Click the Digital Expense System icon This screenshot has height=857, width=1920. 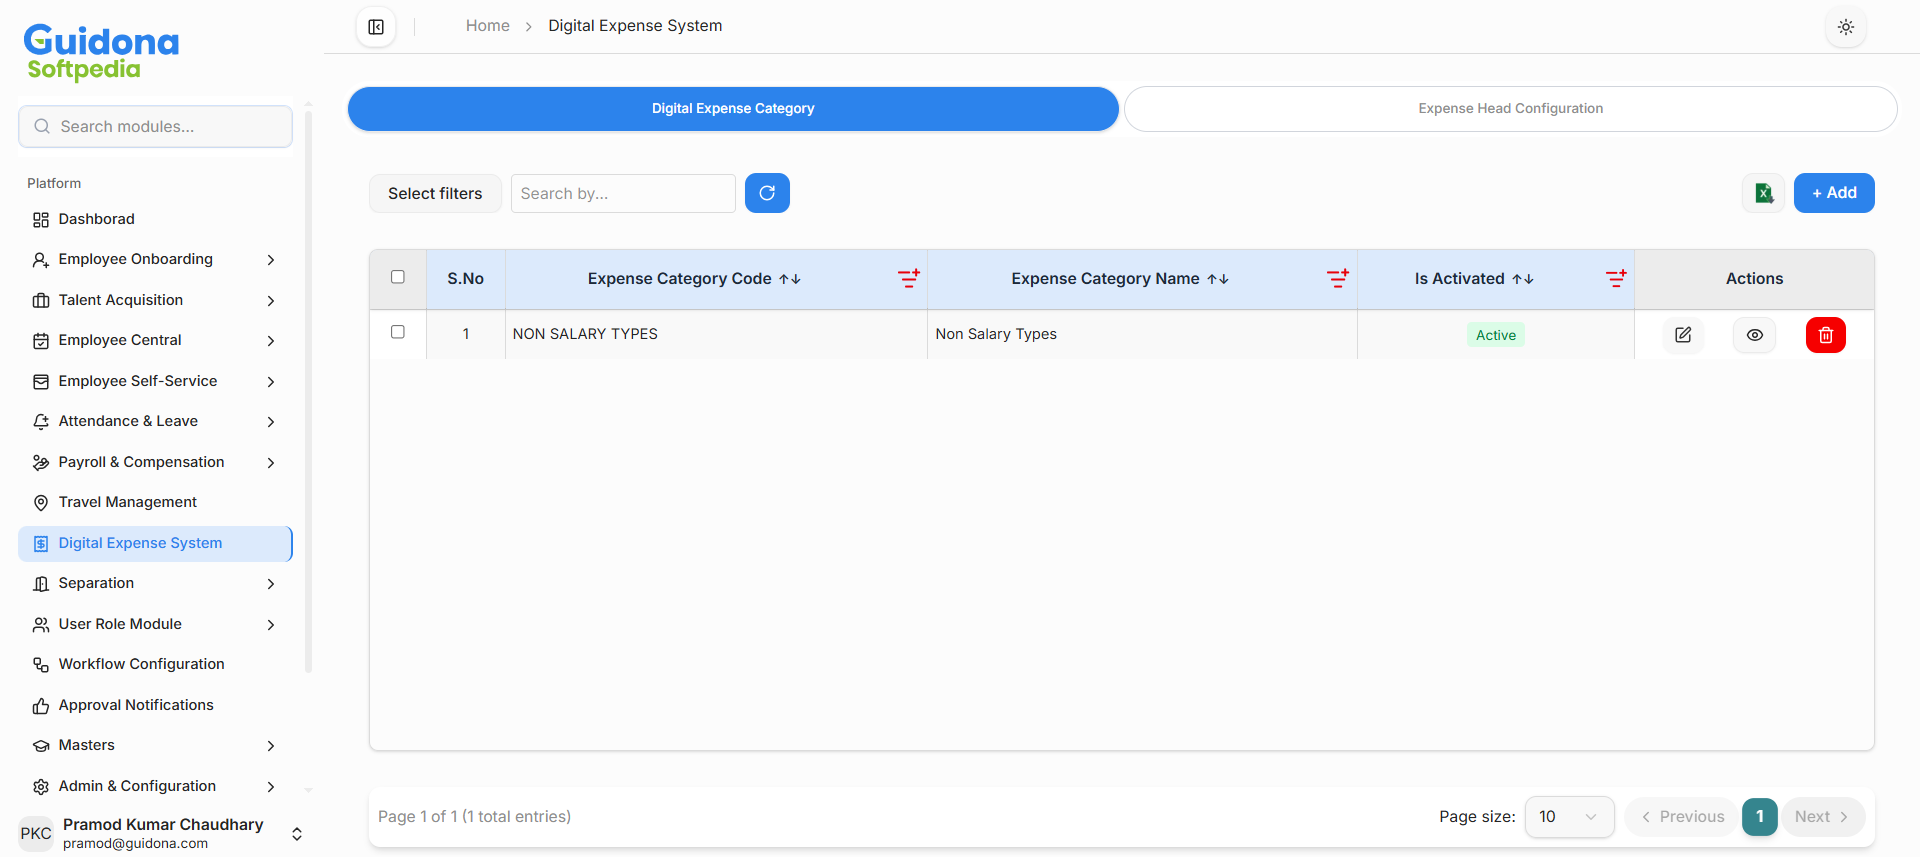(x=41, y=544)
